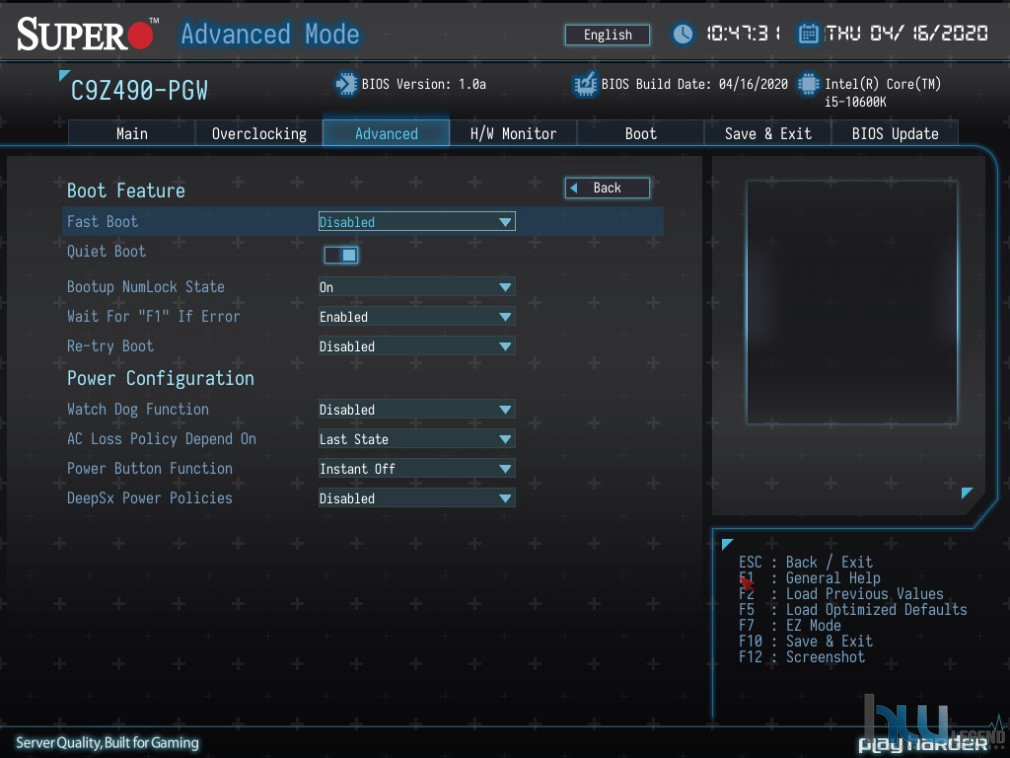Open the Re-try Boot dropdown
Screen dimensions: 1010x758
pyautogui.click(x=417, y=346)
